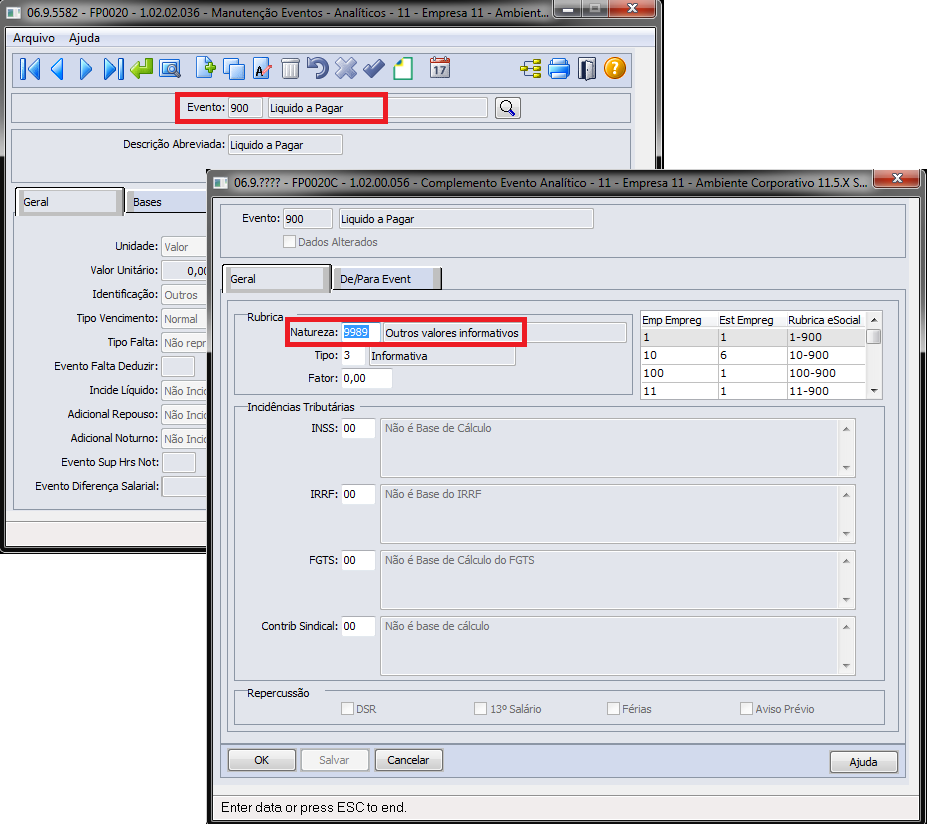930x827 pixels.
Task: Click the Tipo code field
Action: pos(353,355)
